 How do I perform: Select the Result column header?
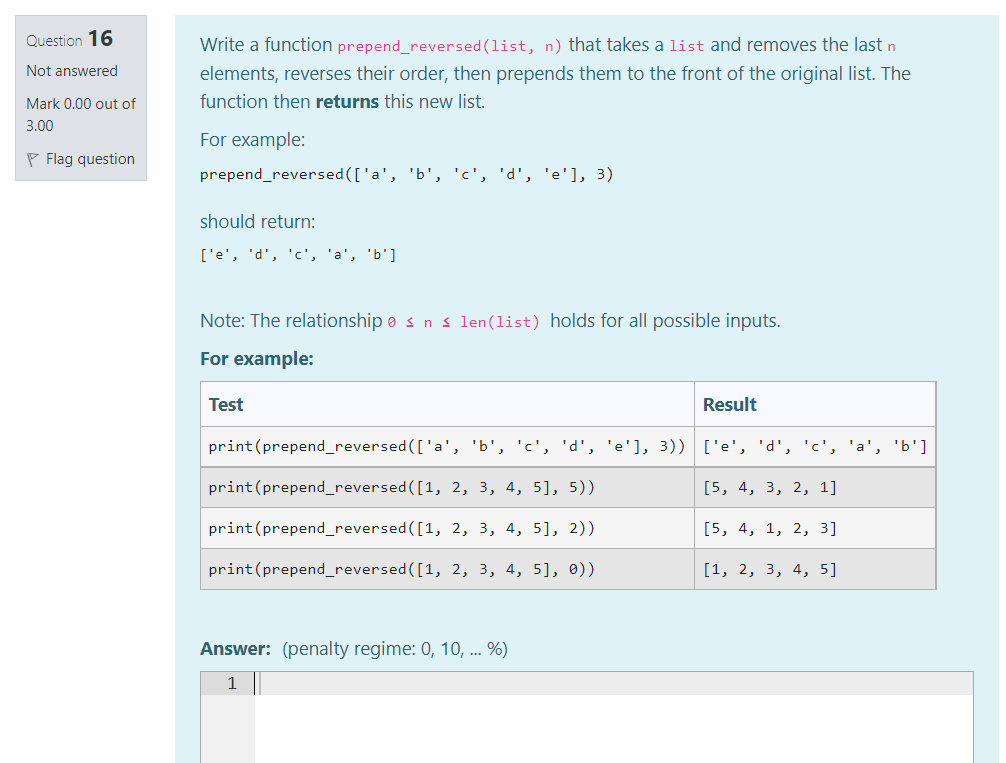point(728,404)
